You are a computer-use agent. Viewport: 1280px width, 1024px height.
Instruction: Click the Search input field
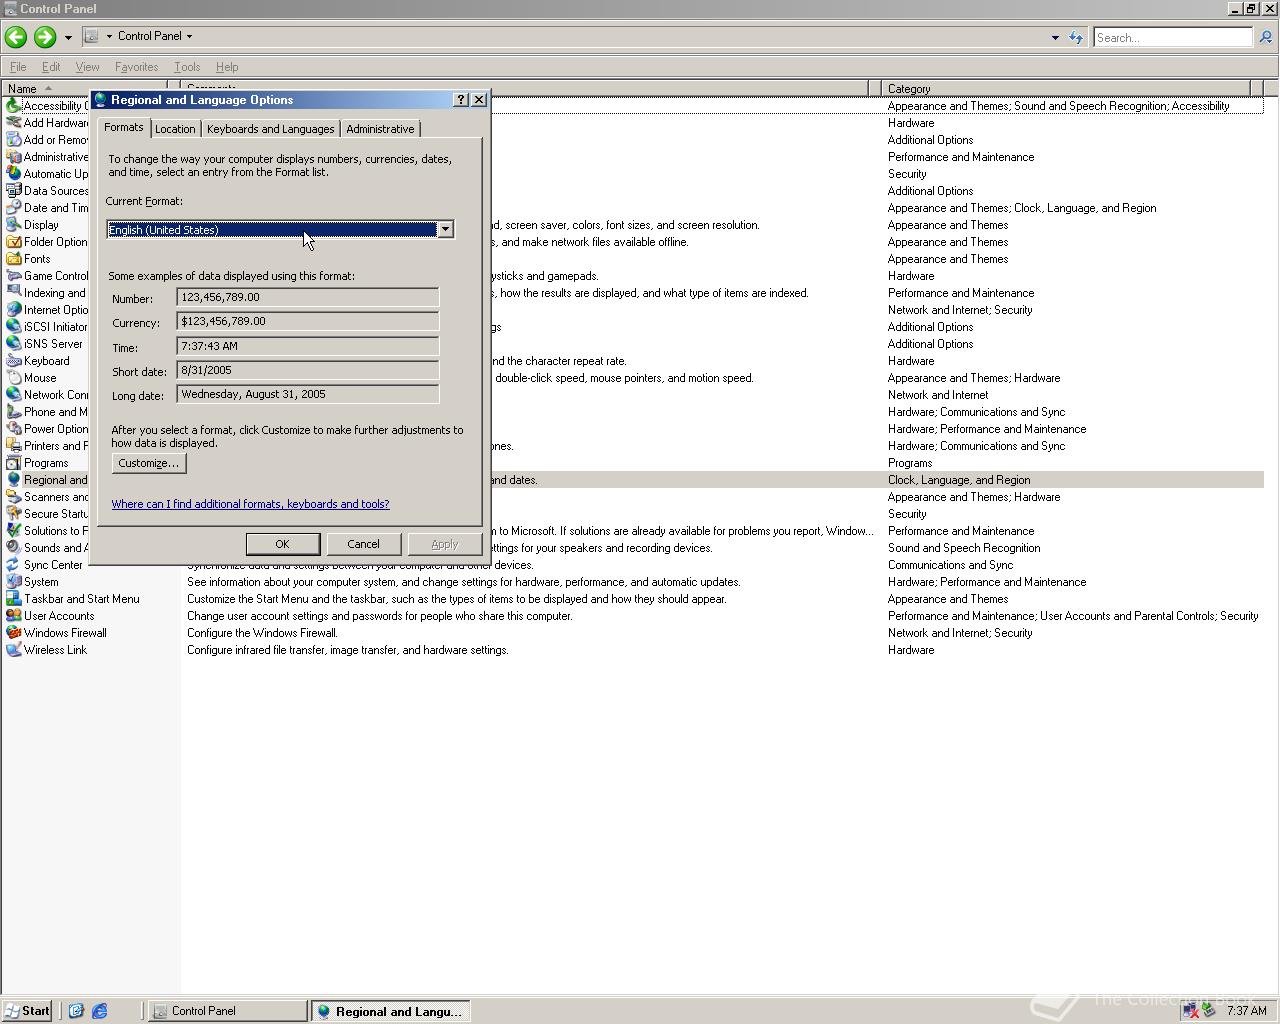(1172, 37)
